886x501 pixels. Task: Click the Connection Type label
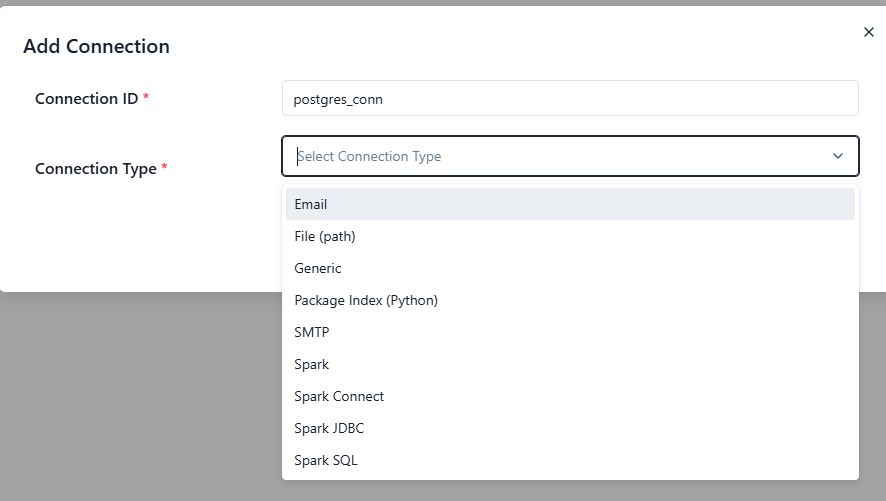coord(95,169)
